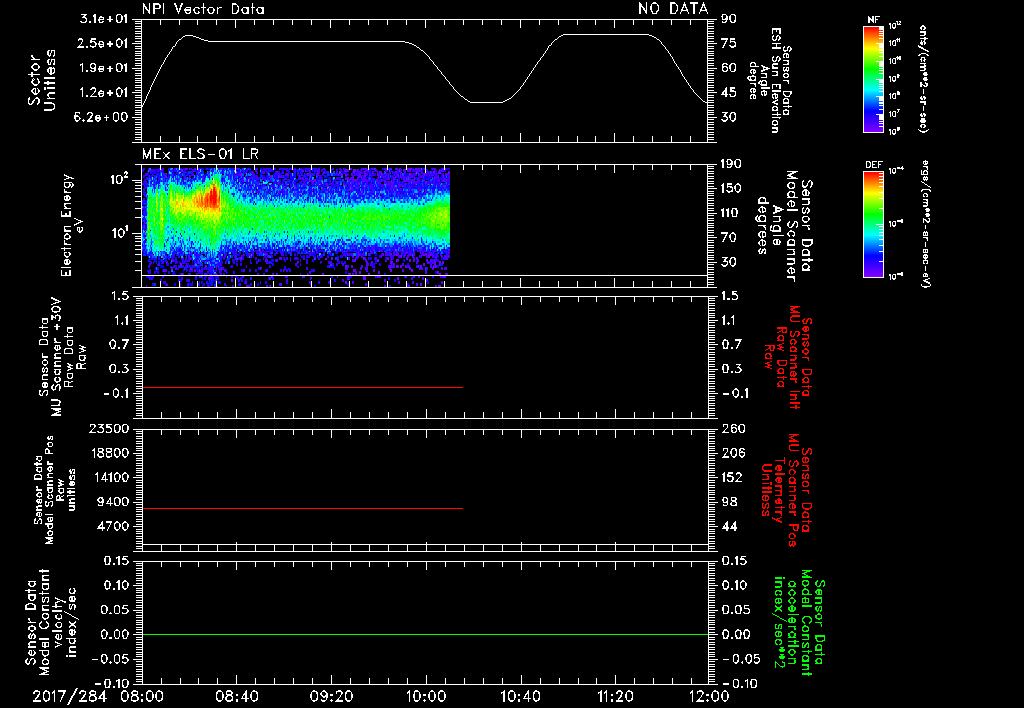Click the '44' telemetry tick value

[728, 526]
